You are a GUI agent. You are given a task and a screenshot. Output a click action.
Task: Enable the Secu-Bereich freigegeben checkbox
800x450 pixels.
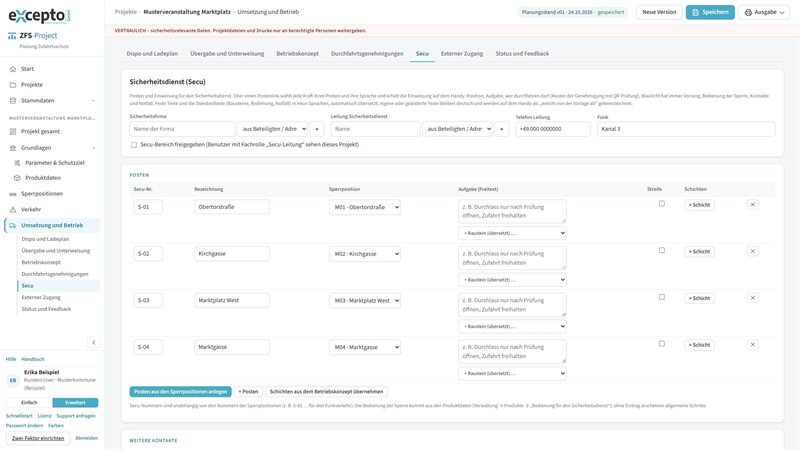coord(134,145)
